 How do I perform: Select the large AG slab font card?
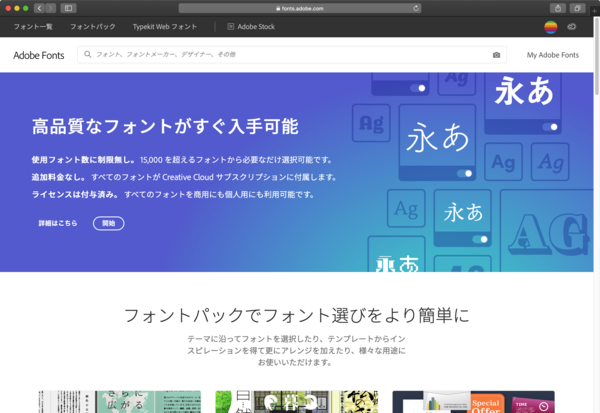pyautogui.click(x=547, y=230)
